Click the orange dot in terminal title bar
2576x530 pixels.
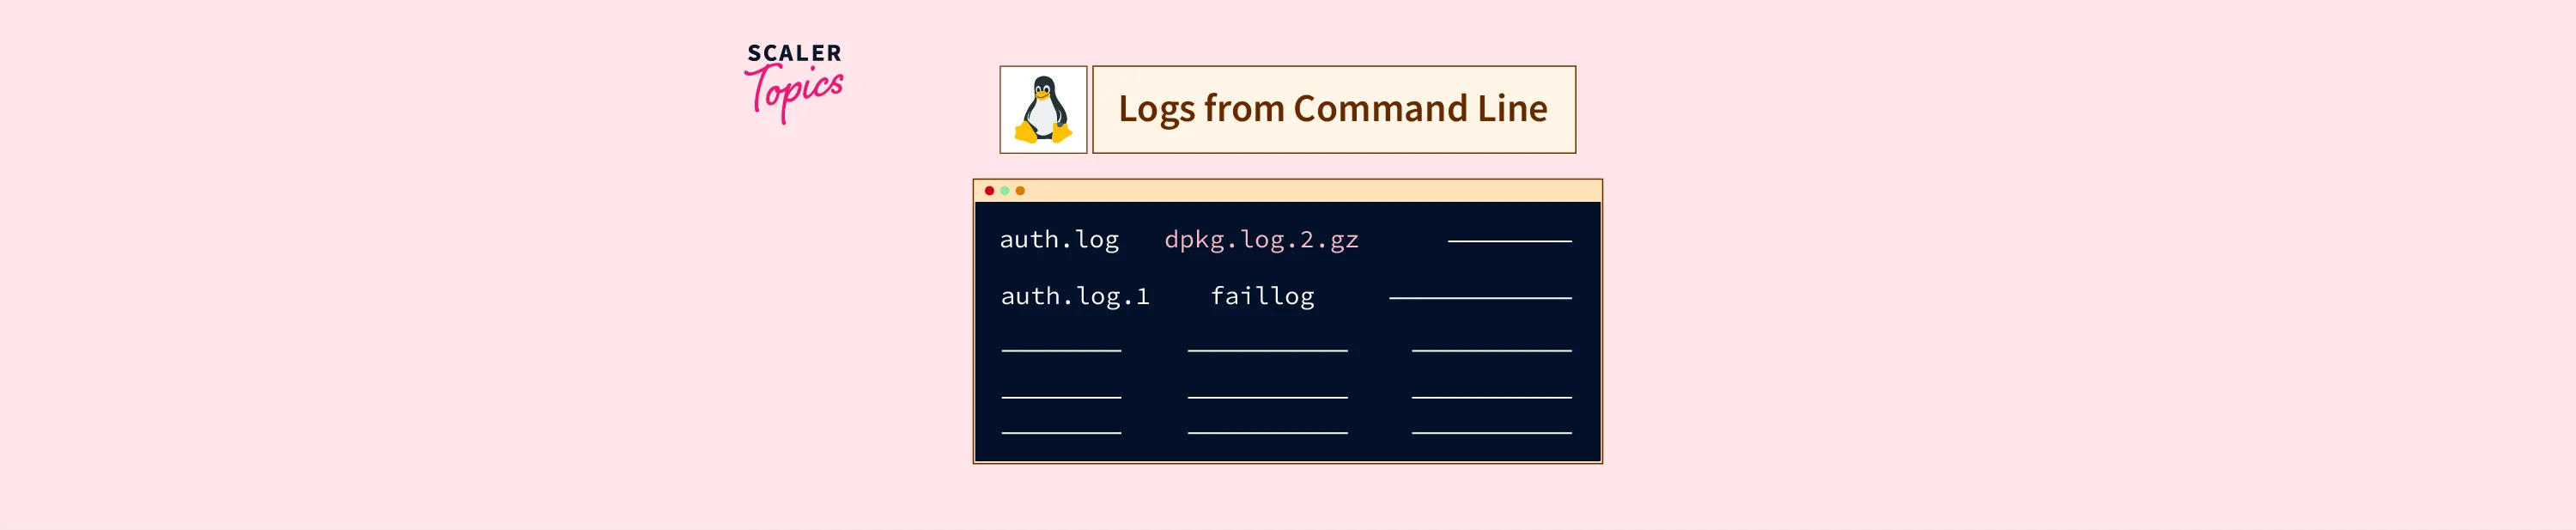click(1020, 190)
